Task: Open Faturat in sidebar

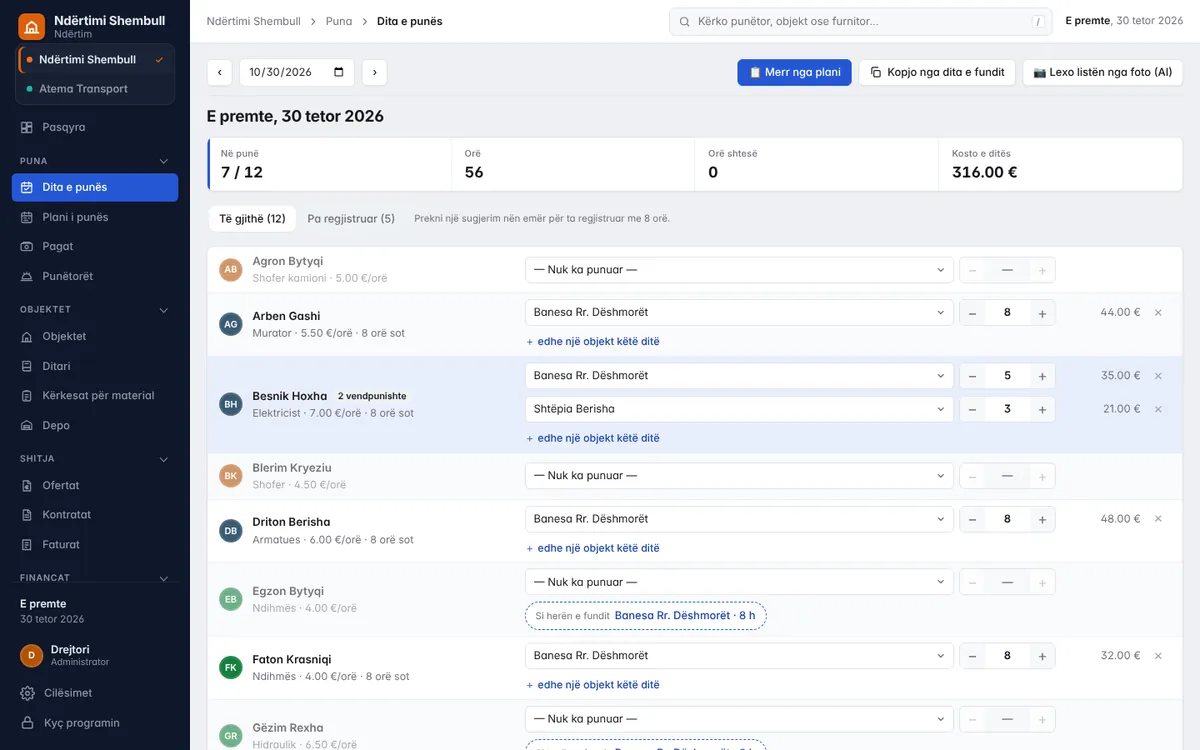Action: pyautogui.click(x=95, y=545)
